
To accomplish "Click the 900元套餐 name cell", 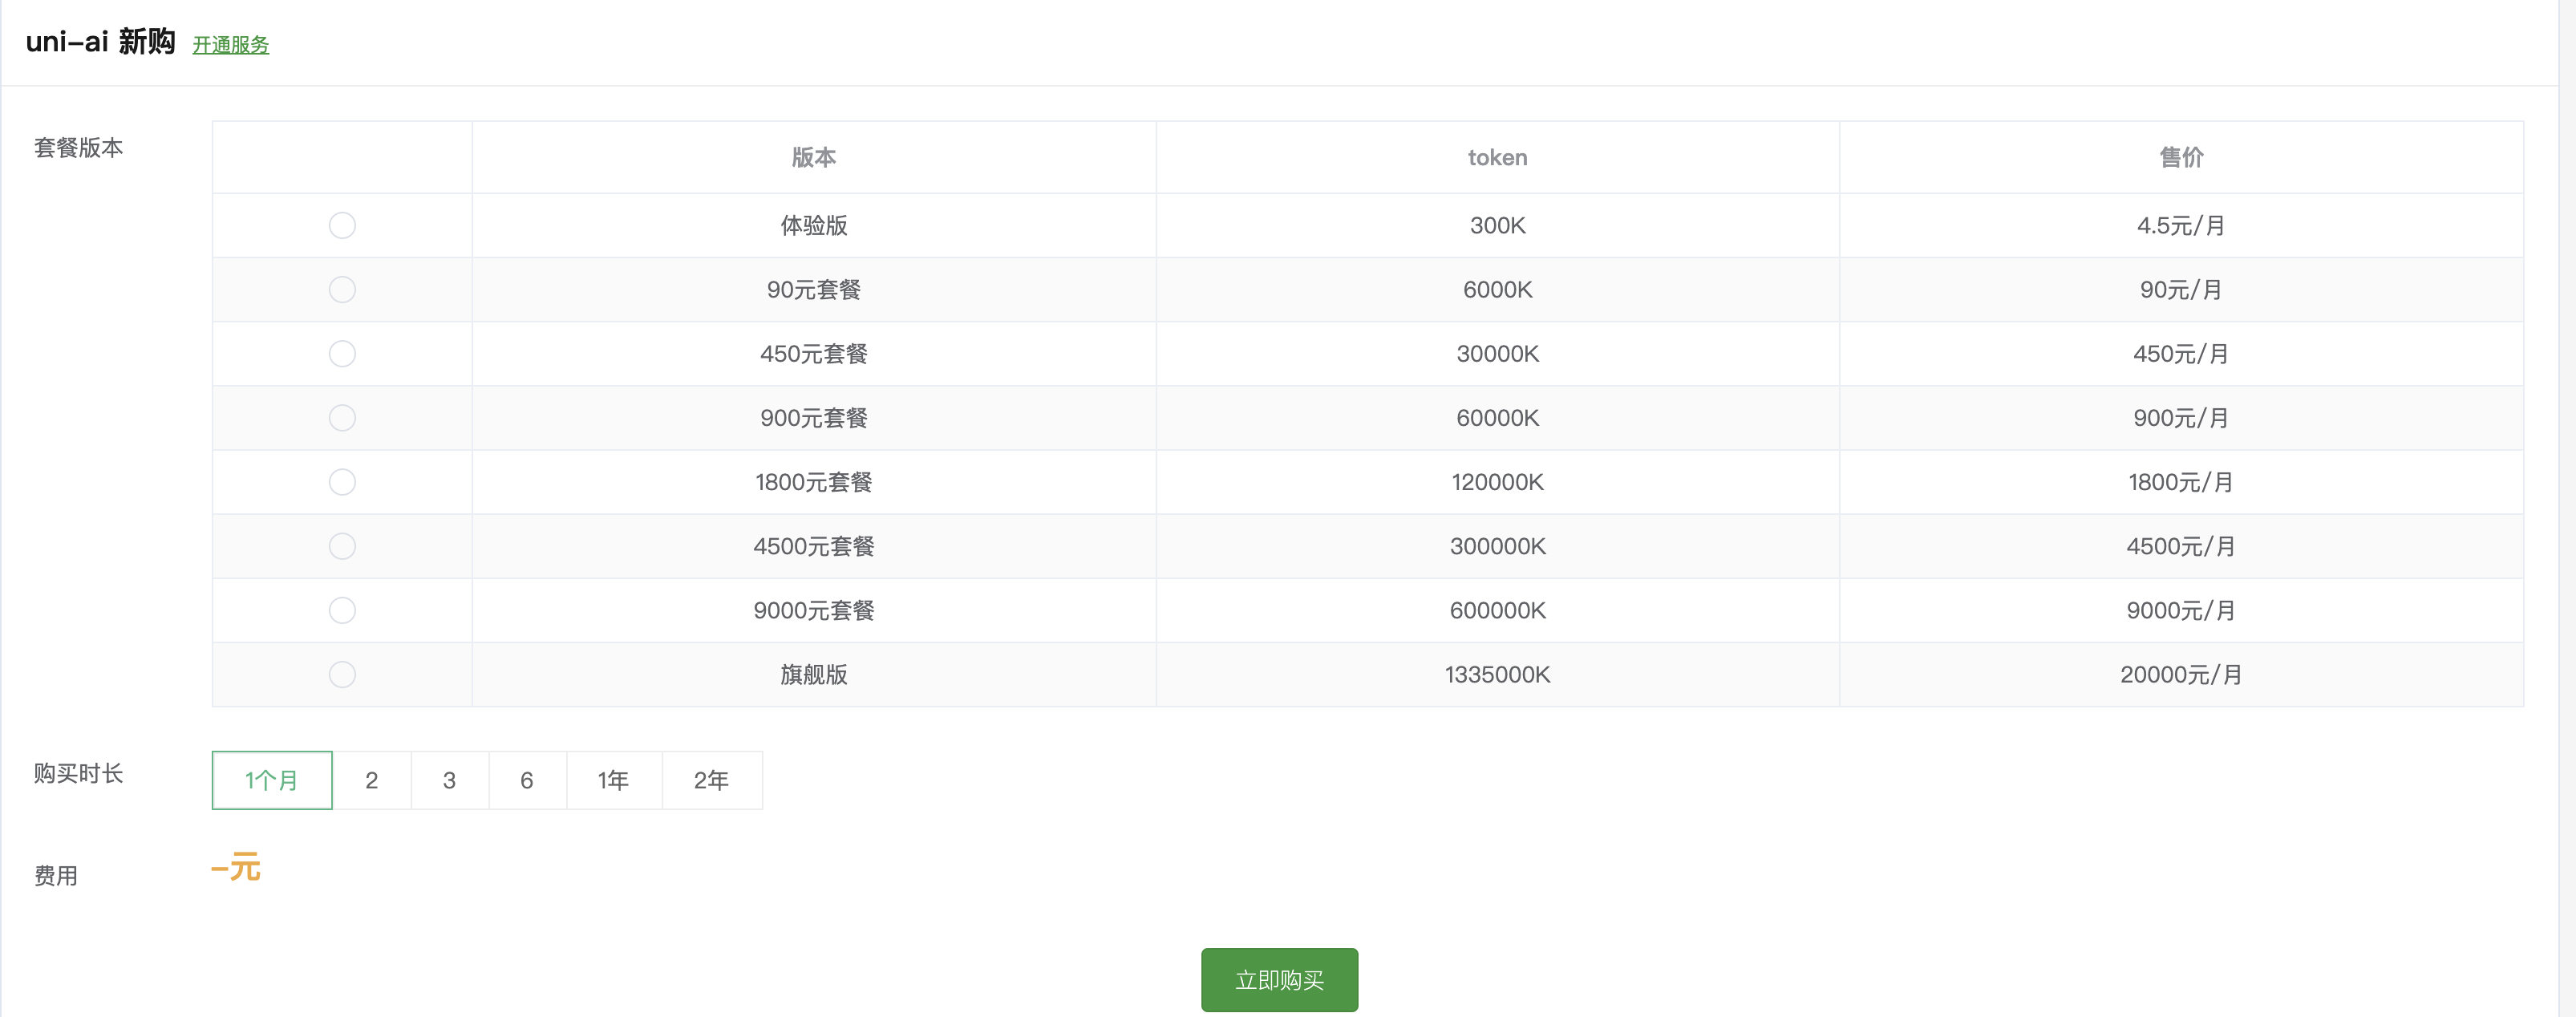I will click(814, 417).
